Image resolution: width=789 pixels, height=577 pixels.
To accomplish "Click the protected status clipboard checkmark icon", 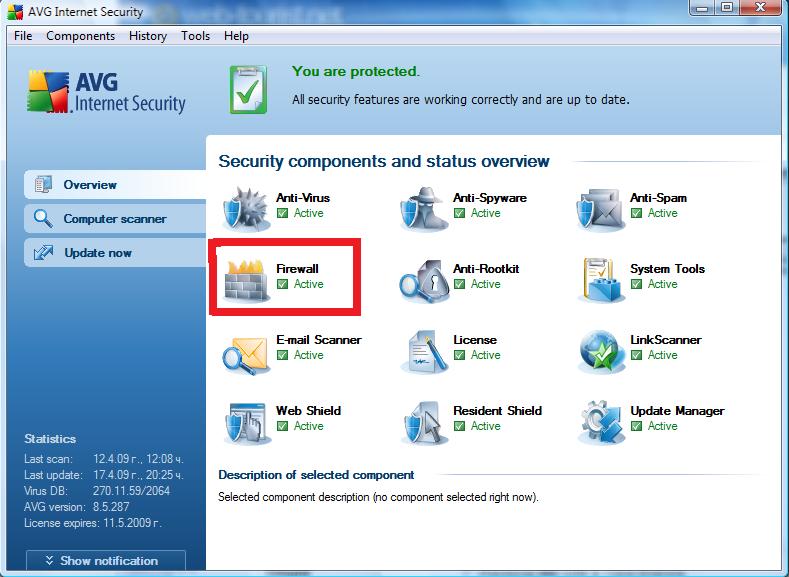I will pos(249,89).
